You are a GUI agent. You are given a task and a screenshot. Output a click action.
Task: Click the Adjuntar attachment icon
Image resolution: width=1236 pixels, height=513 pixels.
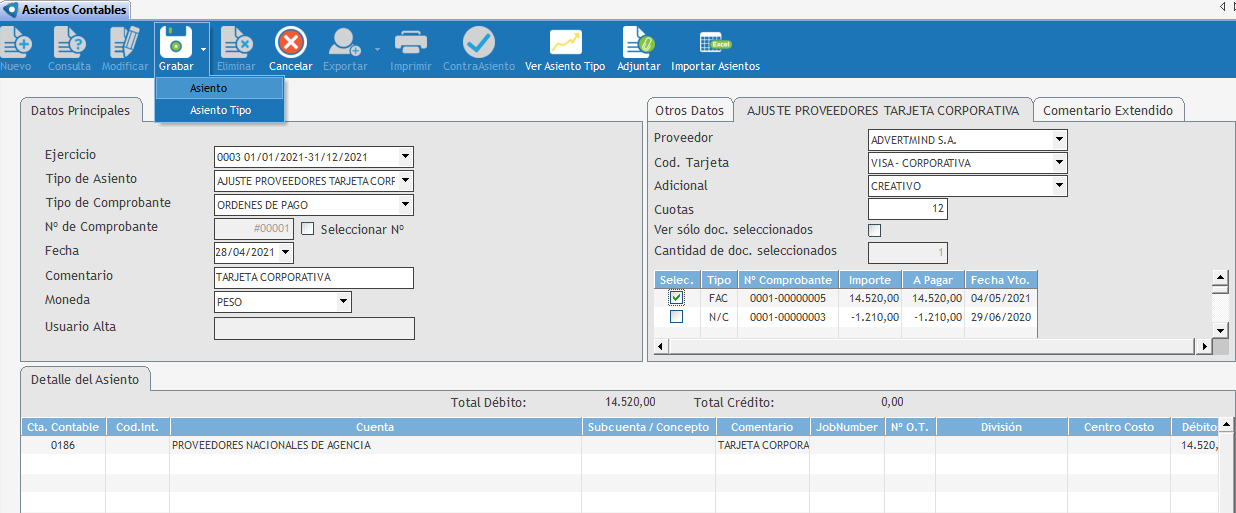[639, 42]
